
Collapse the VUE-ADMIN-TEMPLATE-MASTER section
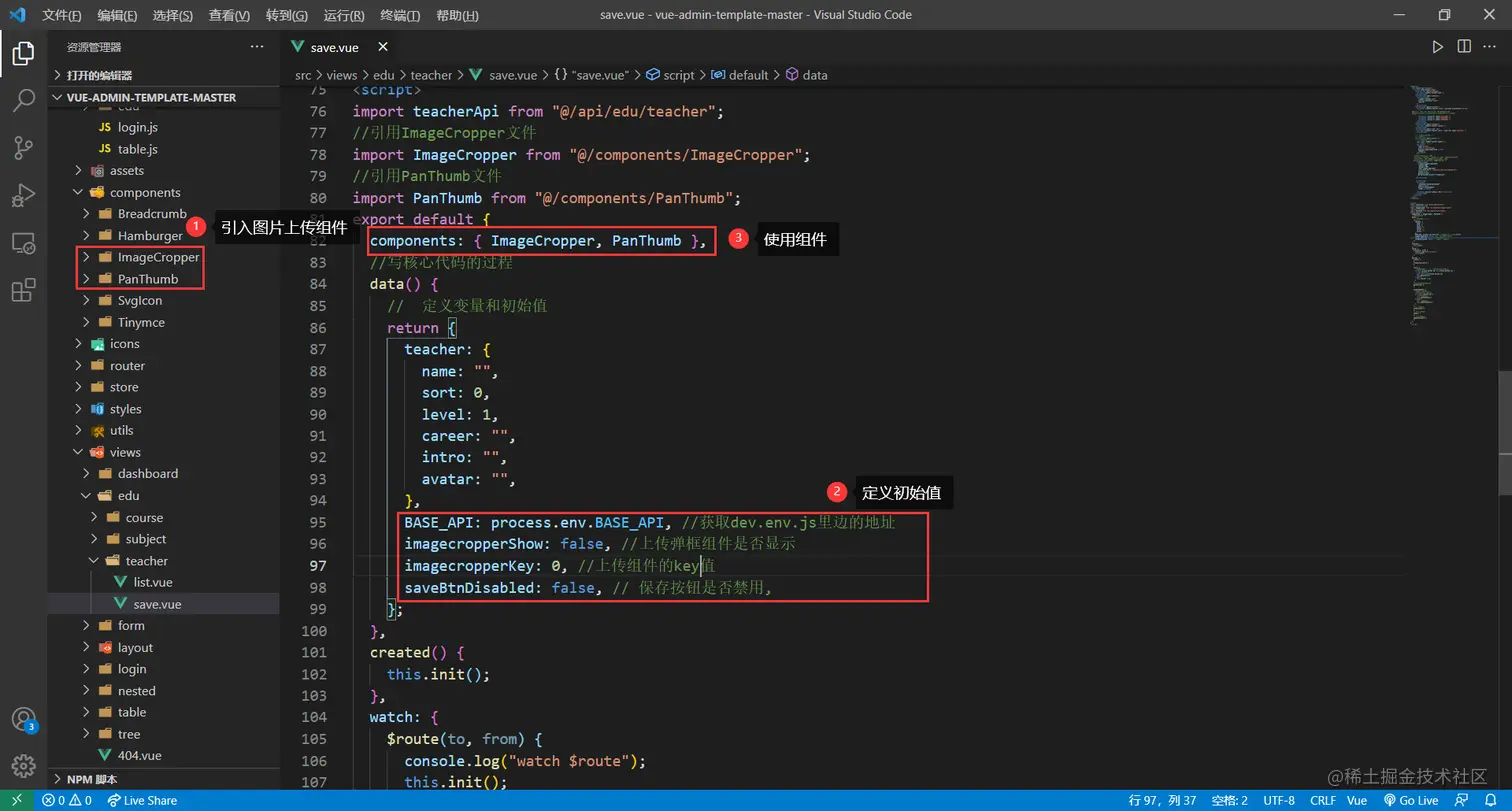pos(163,98)
